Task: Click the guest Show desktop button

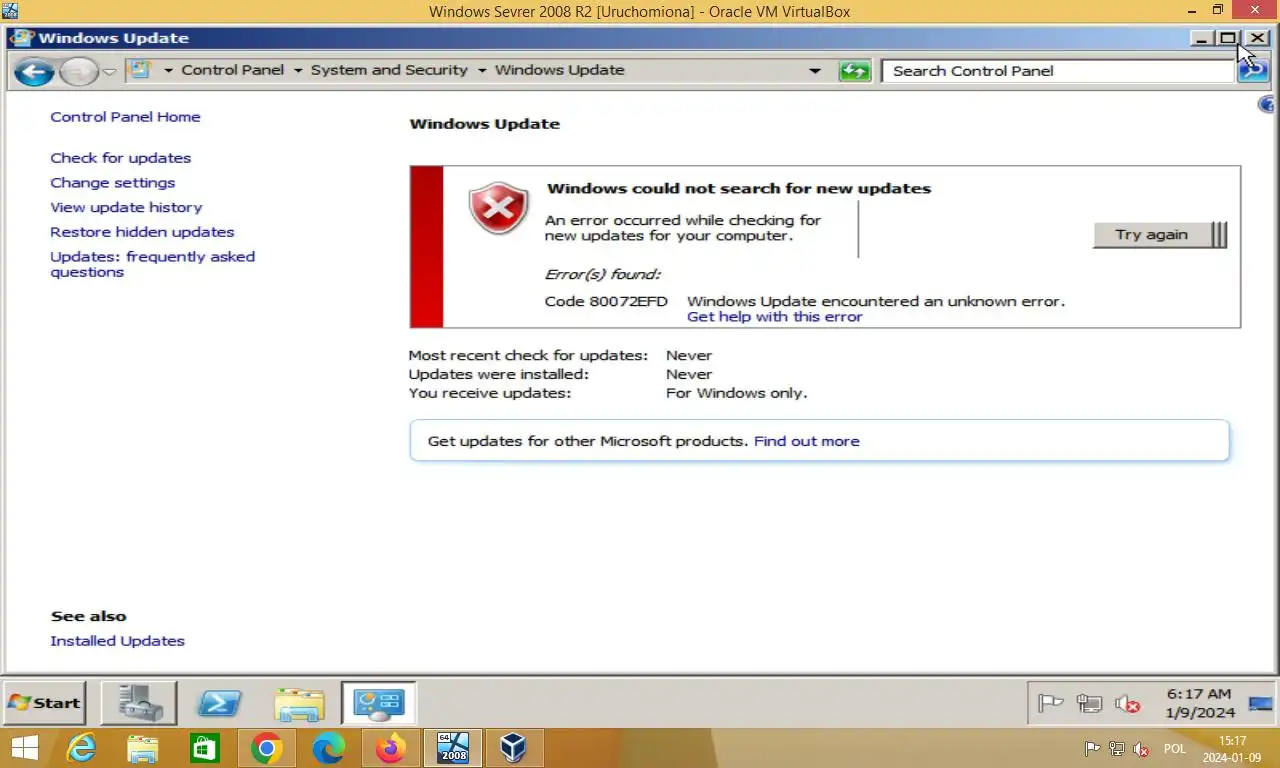Action: 1261,703
